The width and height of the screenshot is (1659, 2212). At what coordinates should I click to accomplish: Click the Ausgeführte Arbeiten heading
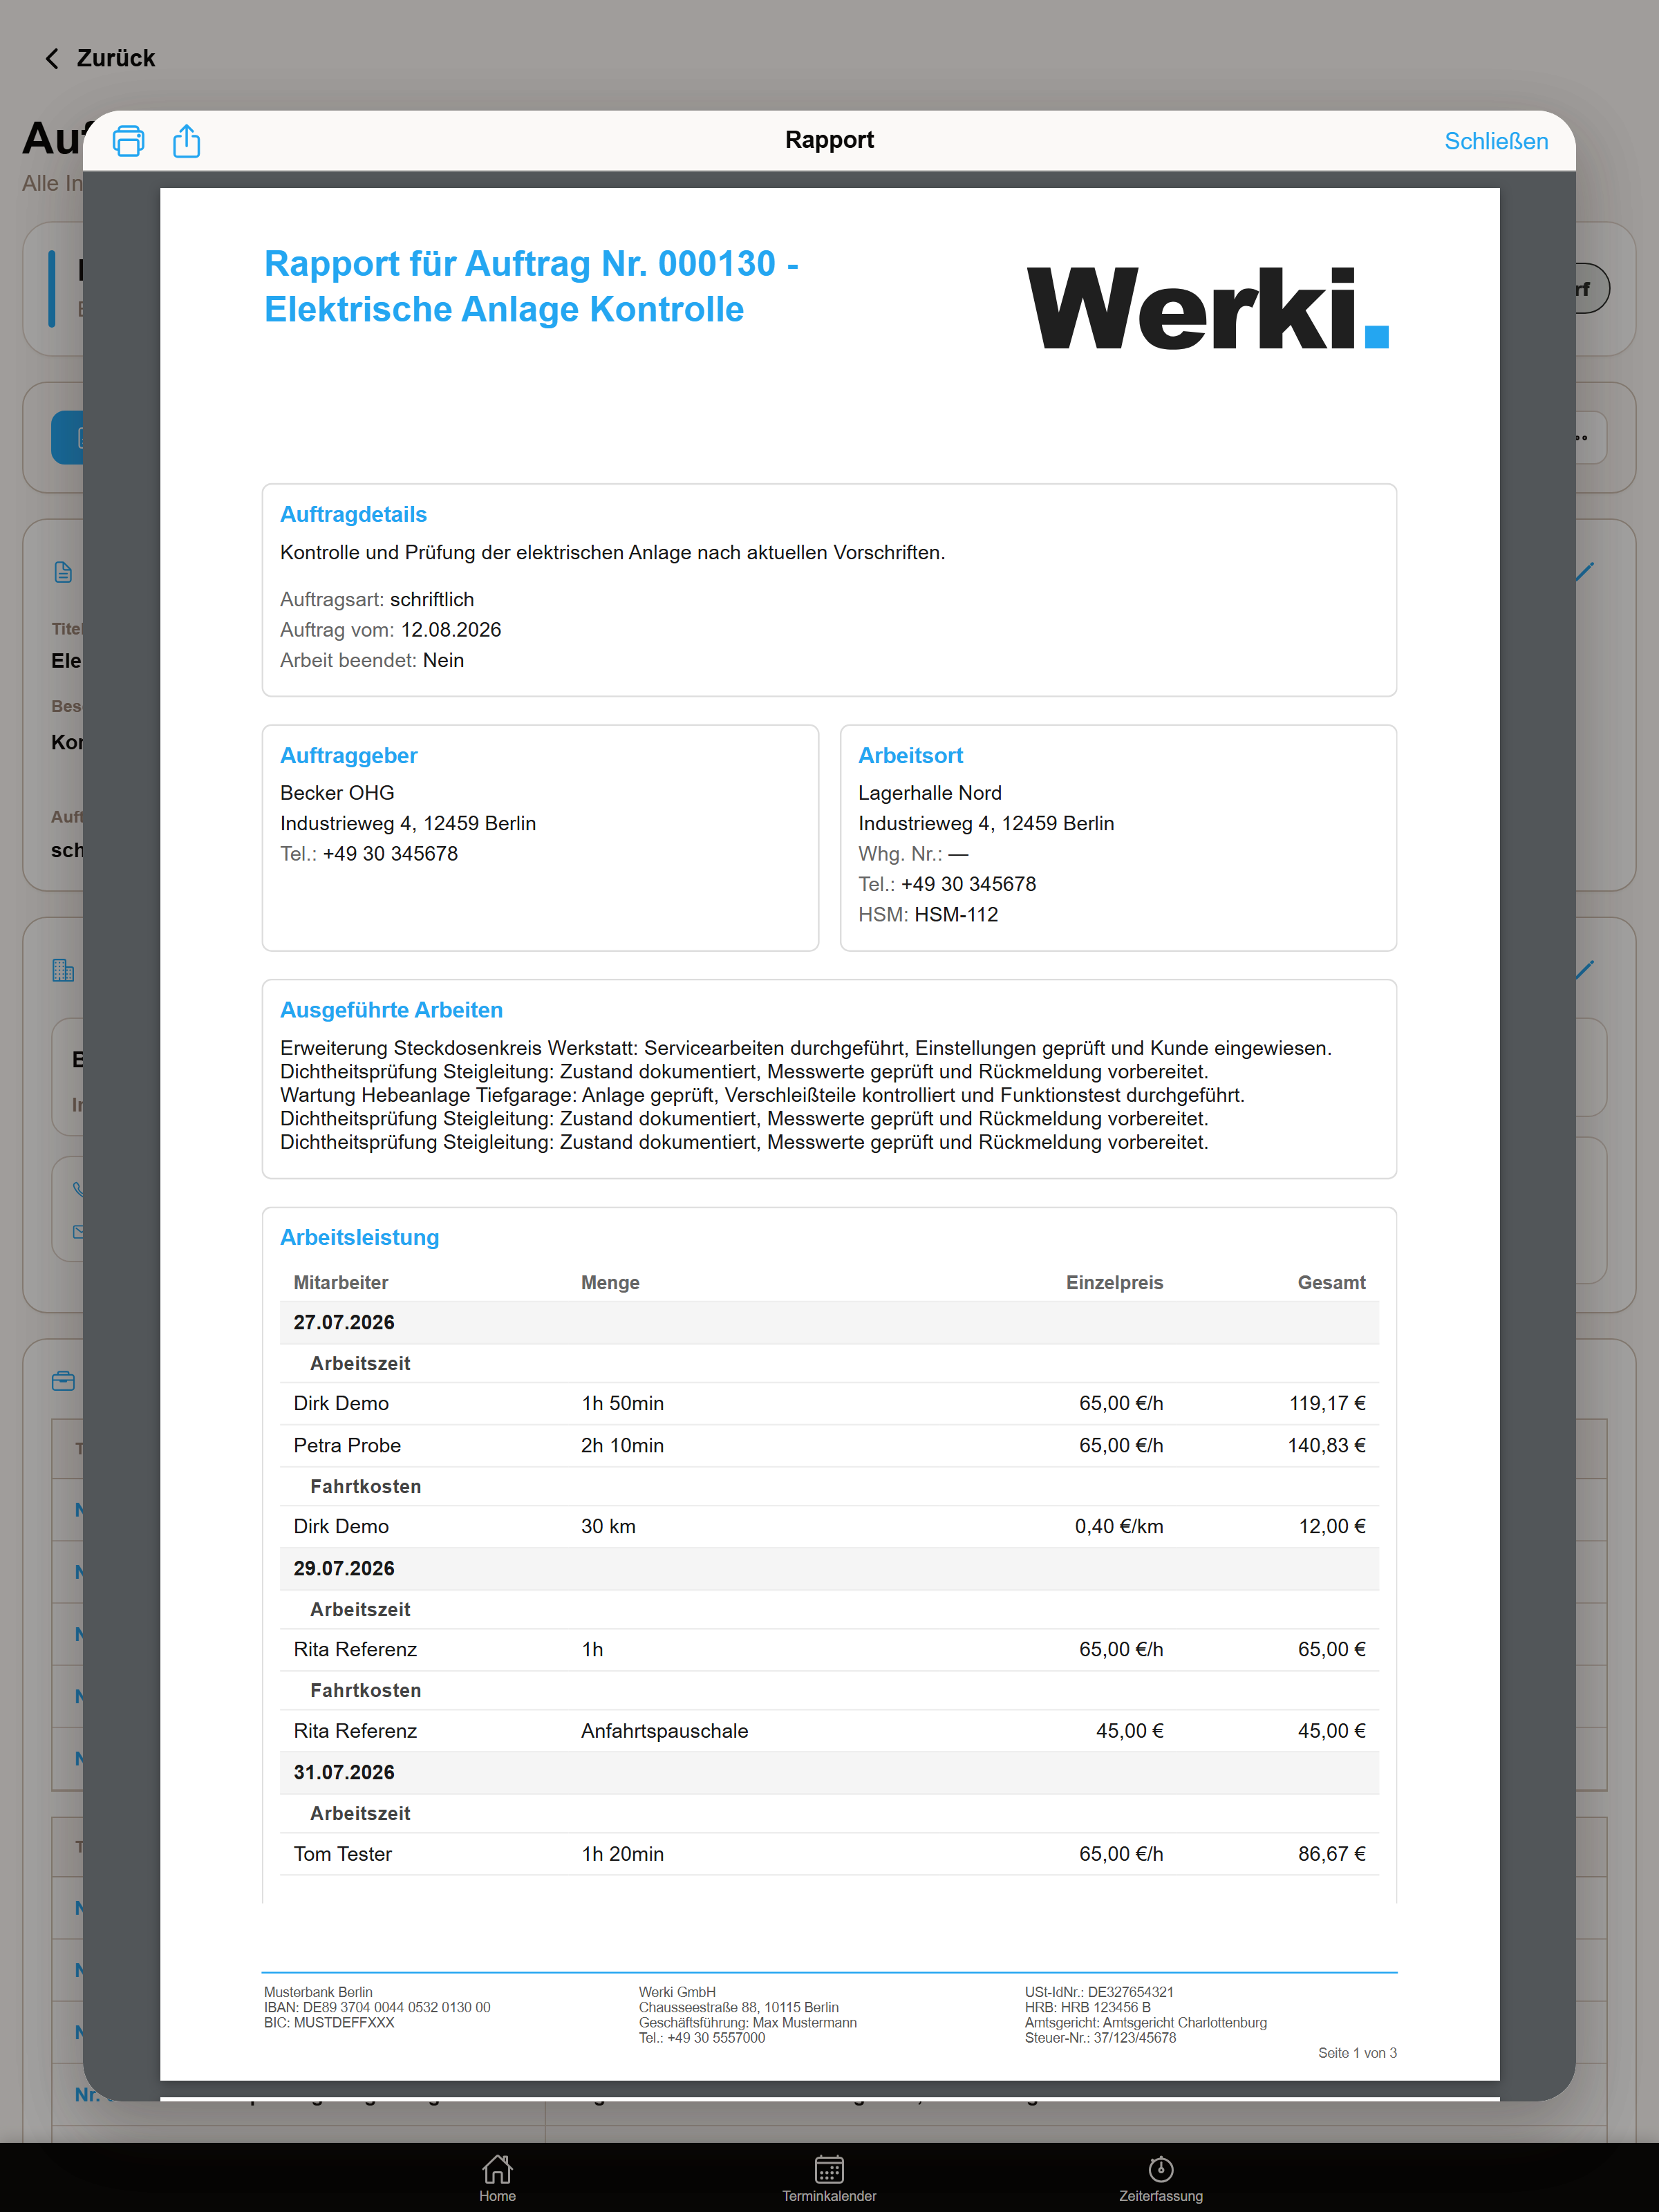pos(391,1009)
